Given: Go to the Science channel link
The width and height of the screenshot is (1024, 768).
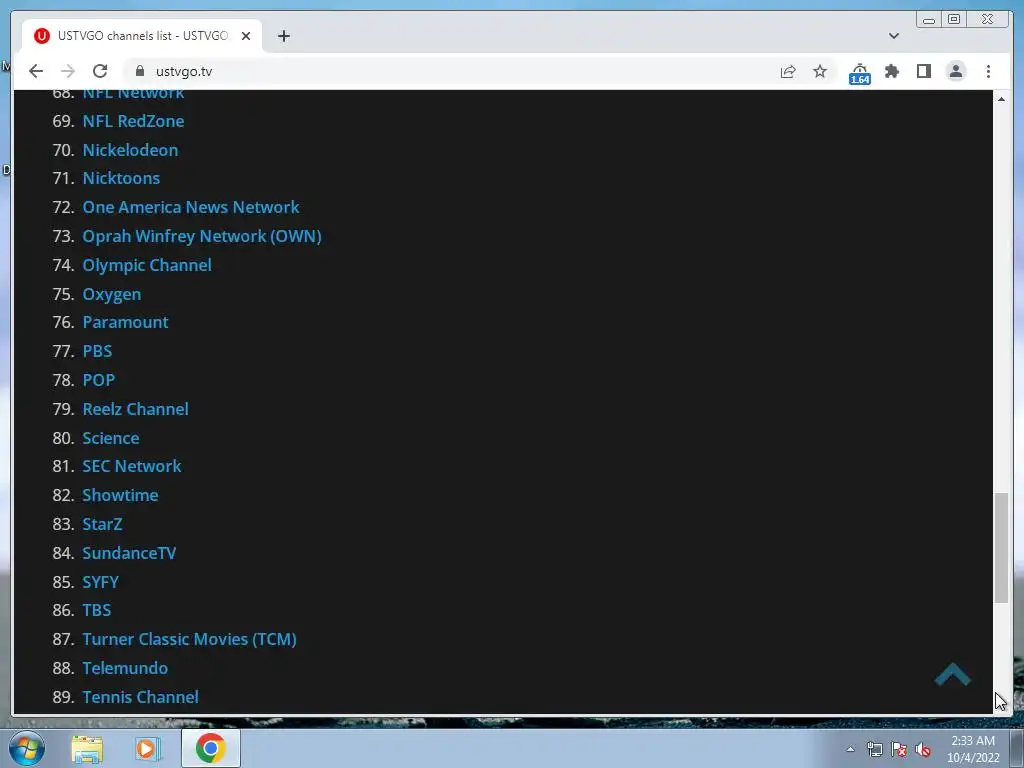Looking at the screenshot, I should pos(110,438).
